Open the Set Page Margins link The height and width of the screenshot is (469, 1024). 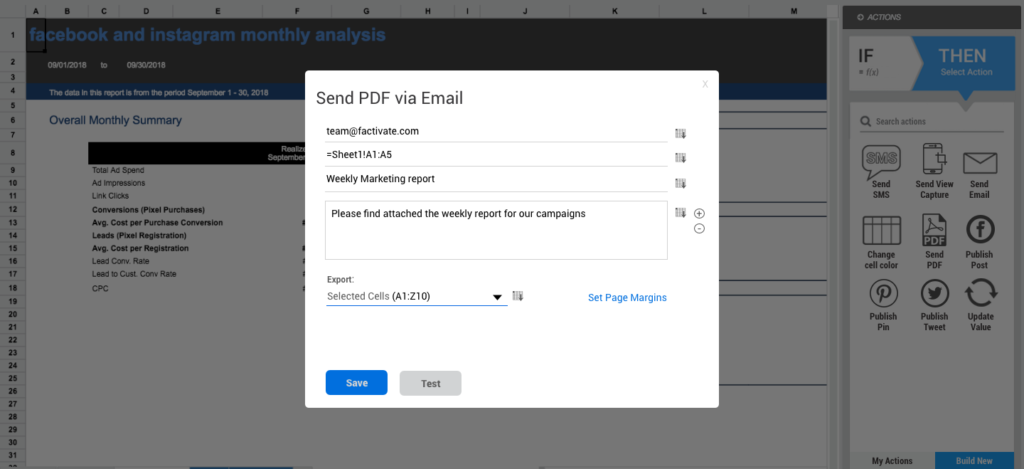pyautogui.click(x=628, y=297)
